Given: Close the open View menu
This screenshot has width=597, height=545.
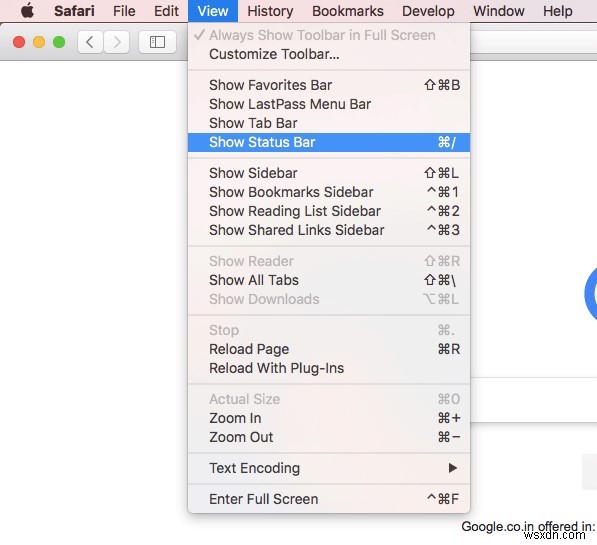Looking at the screenshot, I should click(213, 11).
